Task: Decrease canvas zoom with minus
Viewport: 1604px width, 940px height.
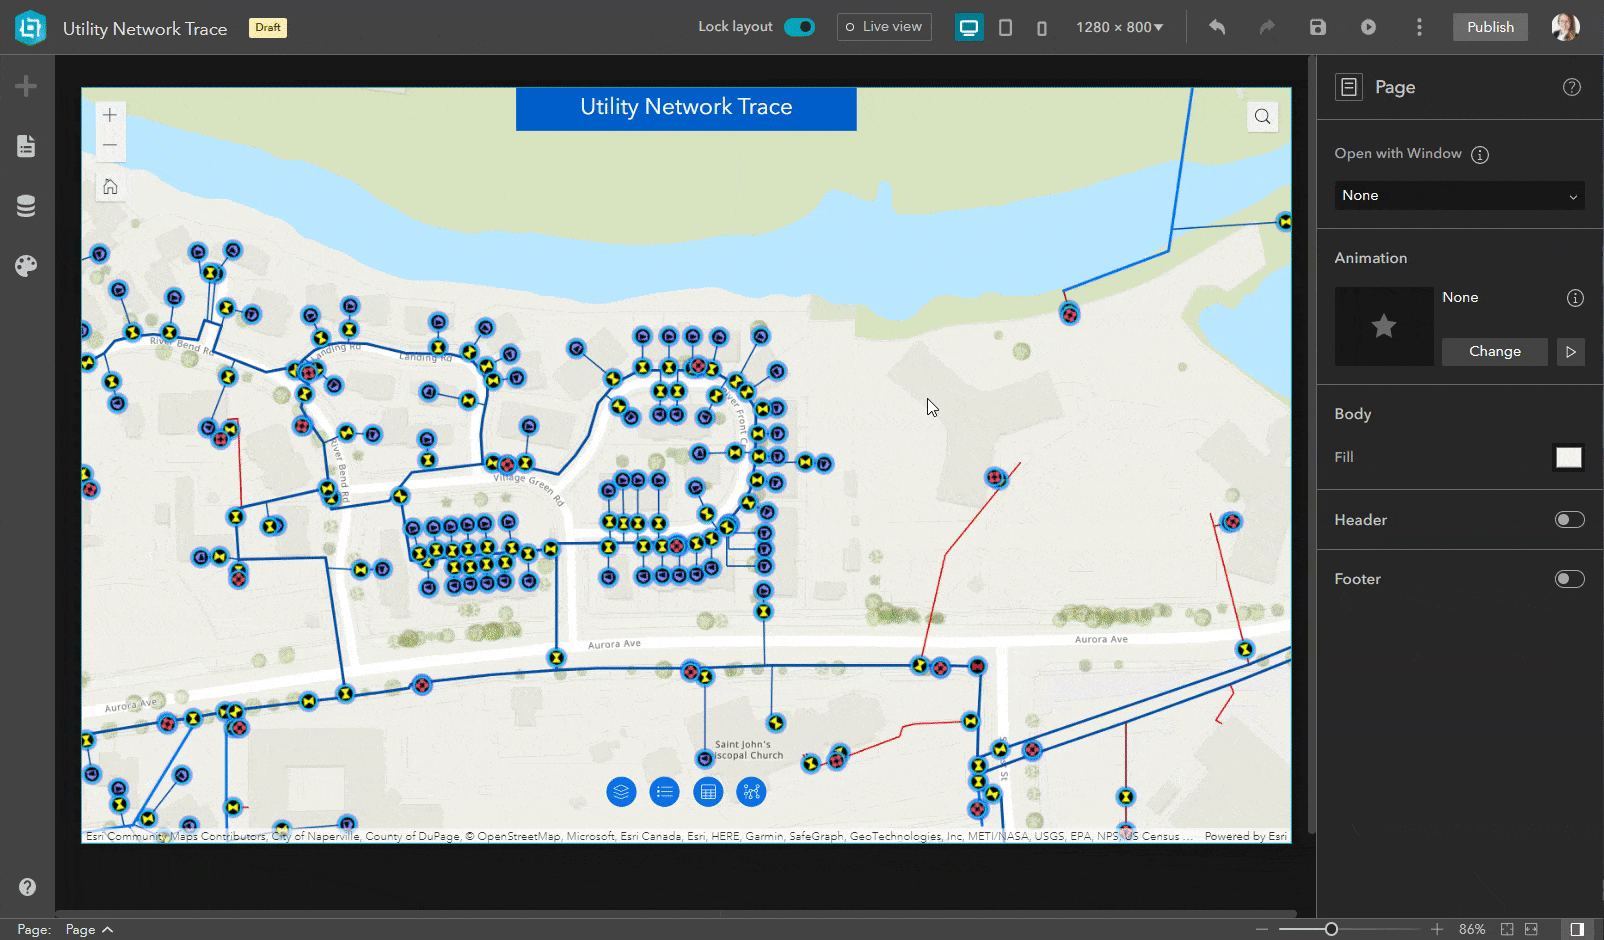Action: point(1263,929)
